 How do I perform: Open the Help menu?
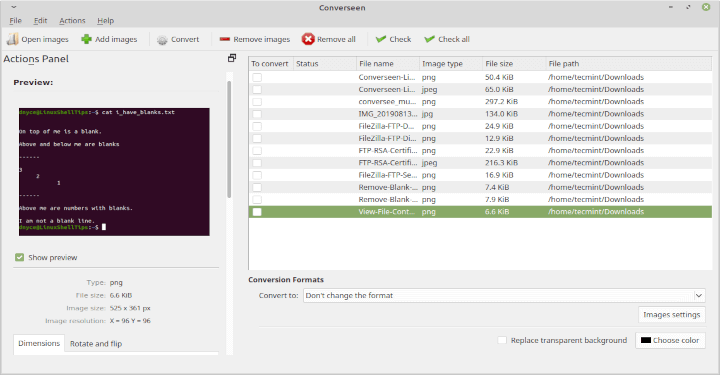point(106,21)
